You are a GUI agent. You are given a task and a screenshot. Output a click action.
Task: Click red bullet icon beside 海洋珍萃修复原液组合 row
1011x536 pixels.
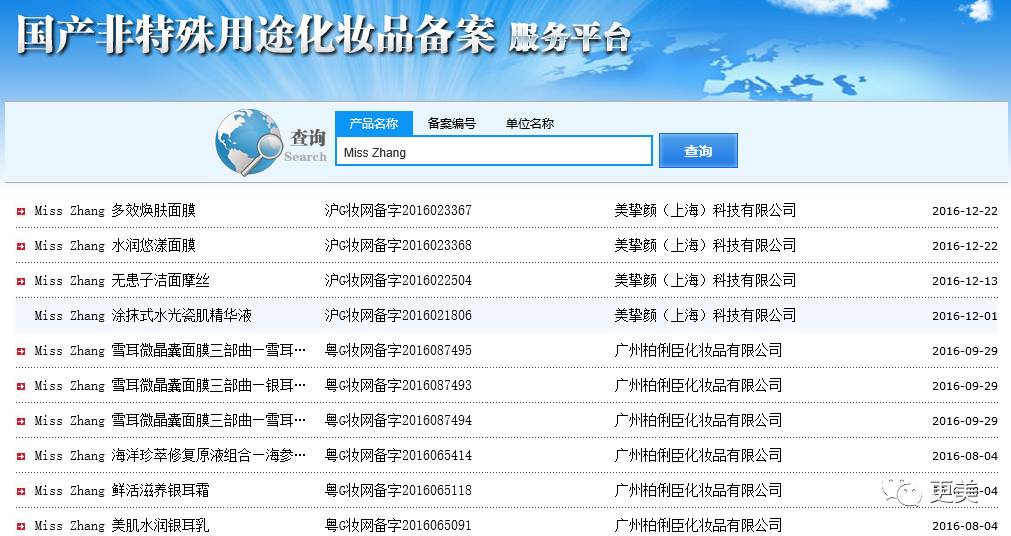(x=21, y=456)
